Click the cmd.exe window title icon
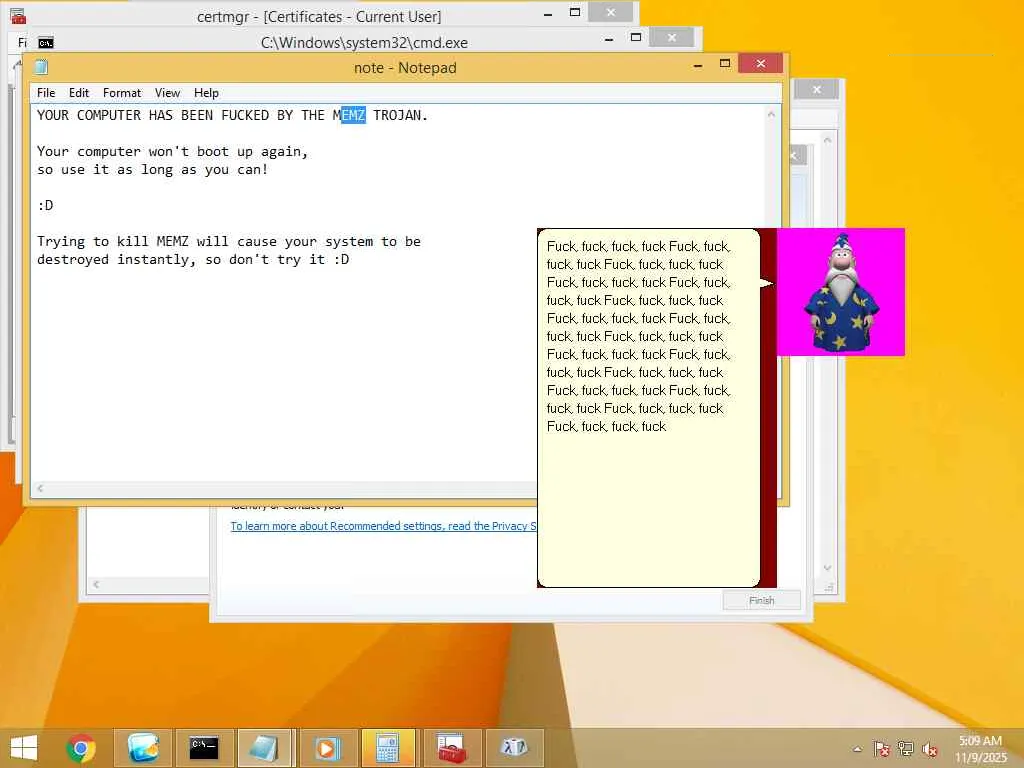Image resolution: width=1024 pixels, height=768 pixels. point(46,43)
